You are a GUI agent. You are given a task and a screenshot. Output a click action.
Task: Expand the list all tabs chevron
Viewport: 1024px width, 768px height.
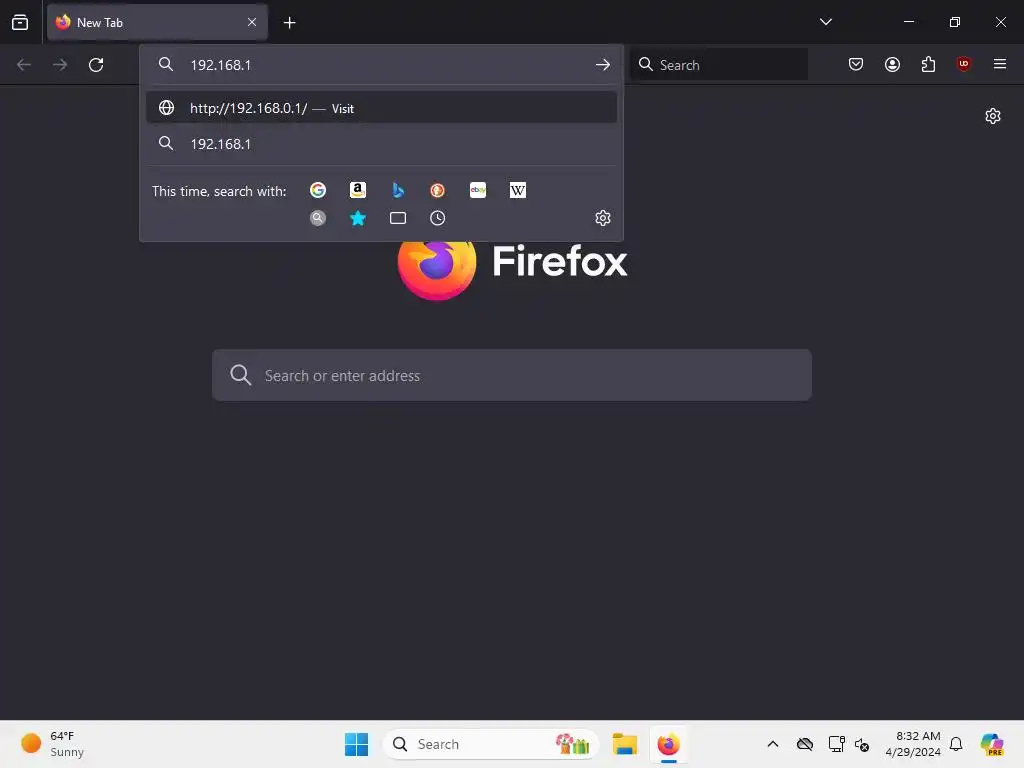(825, 22)
